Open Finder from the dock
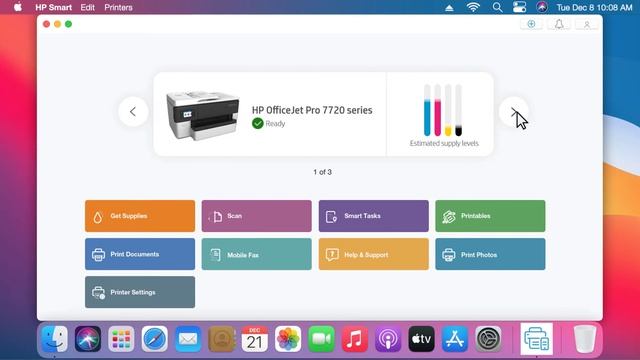The image size is (640, 360). point(54,339)
